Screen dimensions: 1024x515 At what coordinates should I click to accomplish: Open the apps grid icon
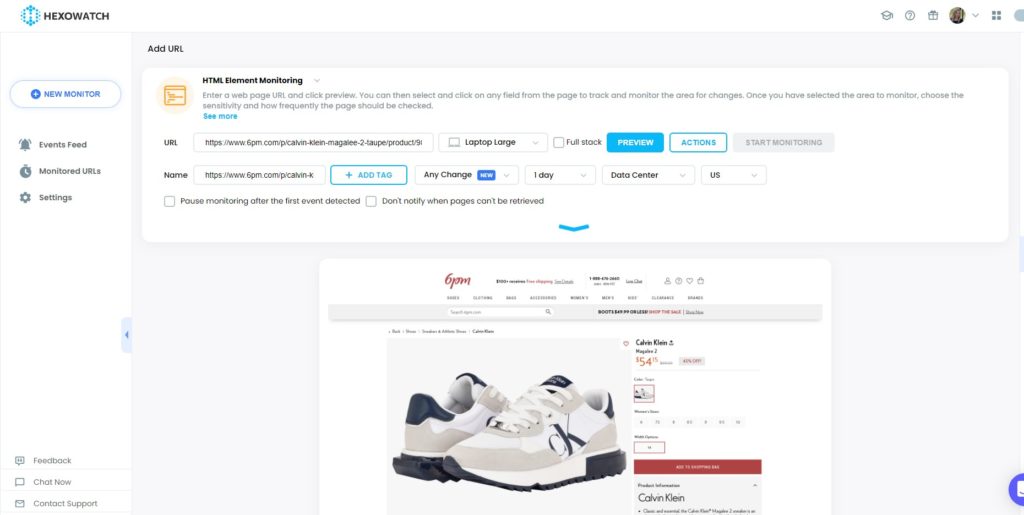coord(996,16)
